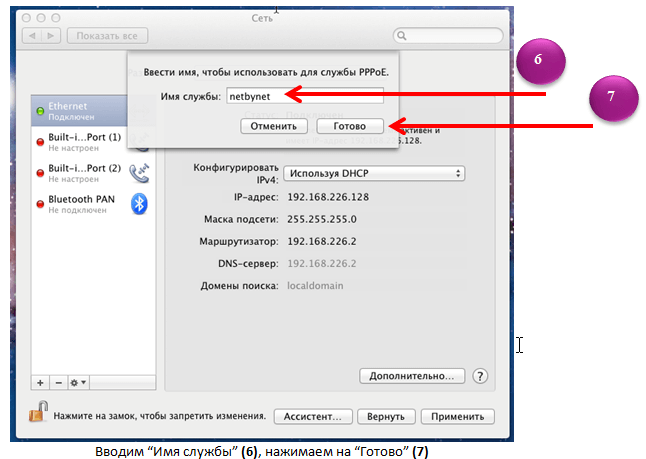646x459 pixels.
Task: Open the Конфигурировать IPv4 dropdown
Action: pyautogui.click(x=374, y=173)
